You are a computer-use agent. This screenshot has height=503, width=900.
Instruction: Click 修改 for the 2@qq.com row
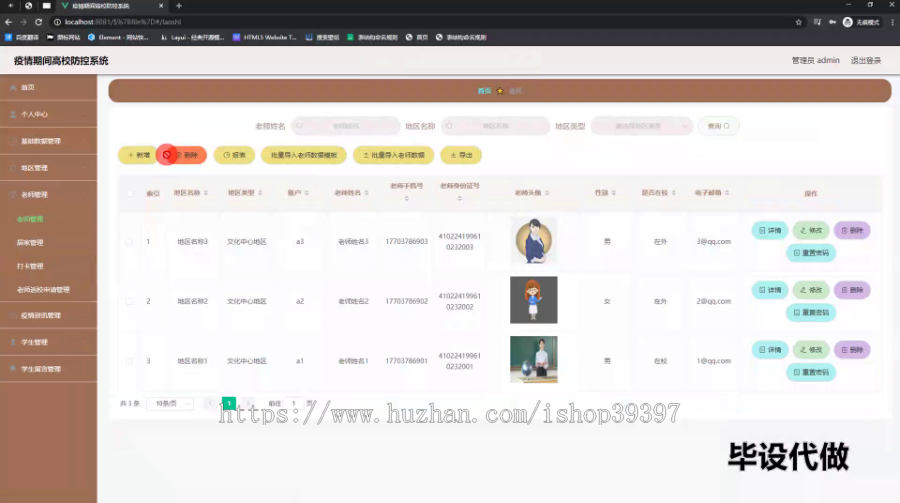(811, 290)
